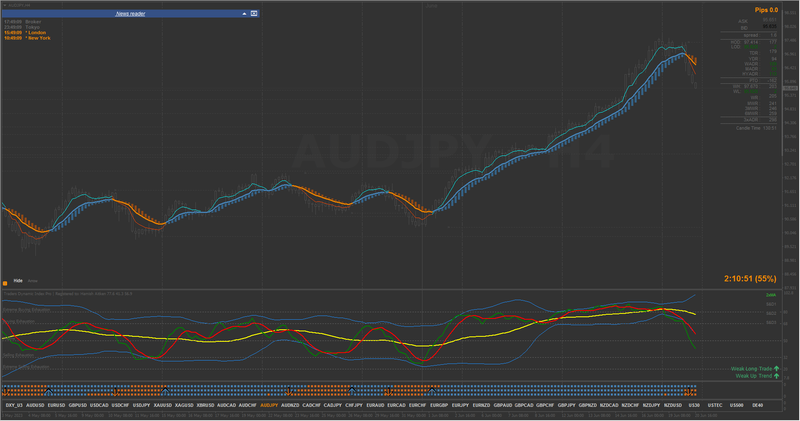This screenshot has height=421, width=800.
Task: Click the Extreme Buying Exhaustion label
Action: click(27, 310)
